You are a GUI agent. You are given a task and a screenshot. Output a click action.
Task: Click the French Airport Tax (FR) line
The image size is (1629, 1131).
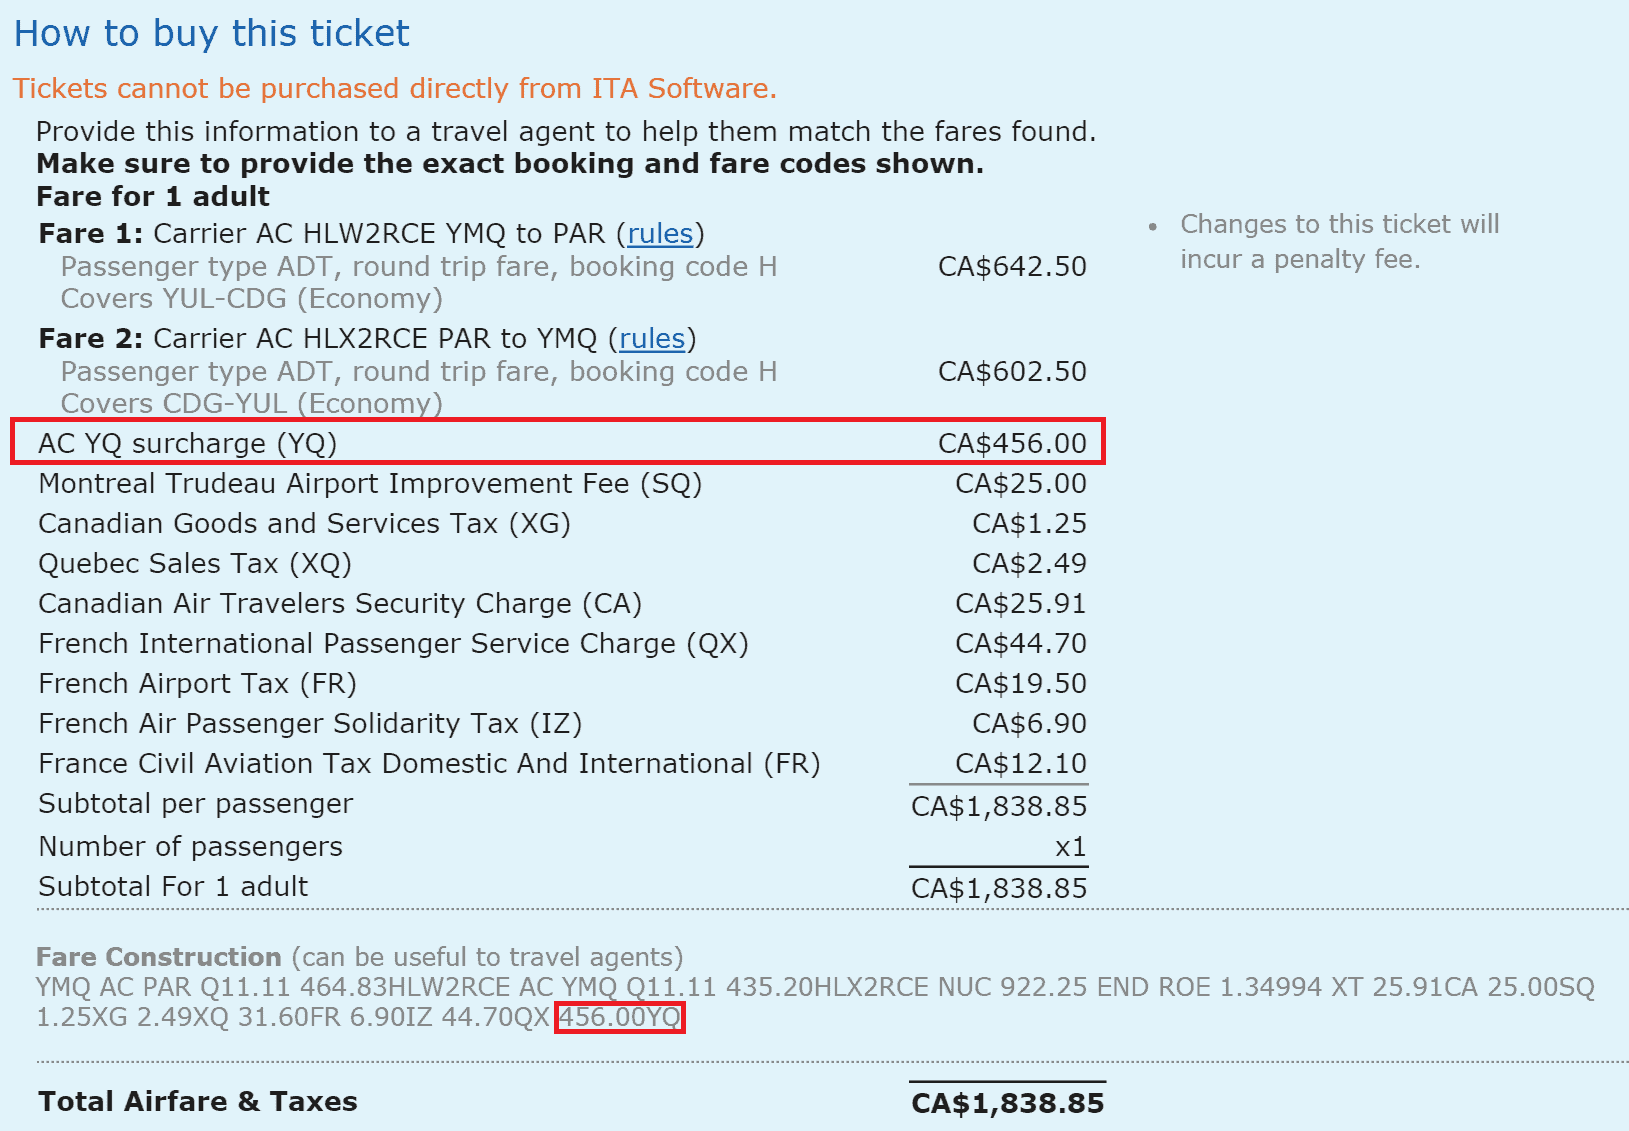(x=197, y=684)
